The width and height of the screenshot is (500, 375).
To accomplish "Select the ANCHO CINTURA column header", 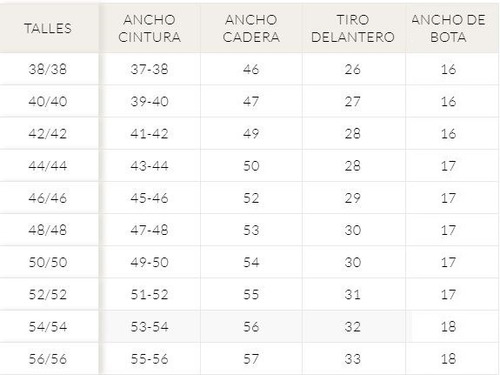I will [150, 28].
